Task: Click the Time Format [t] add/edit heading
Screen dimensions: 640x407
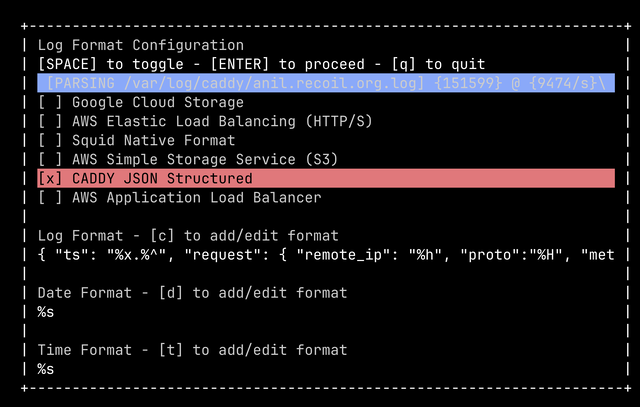Action: pyautogui.click(x=192, y=350)
